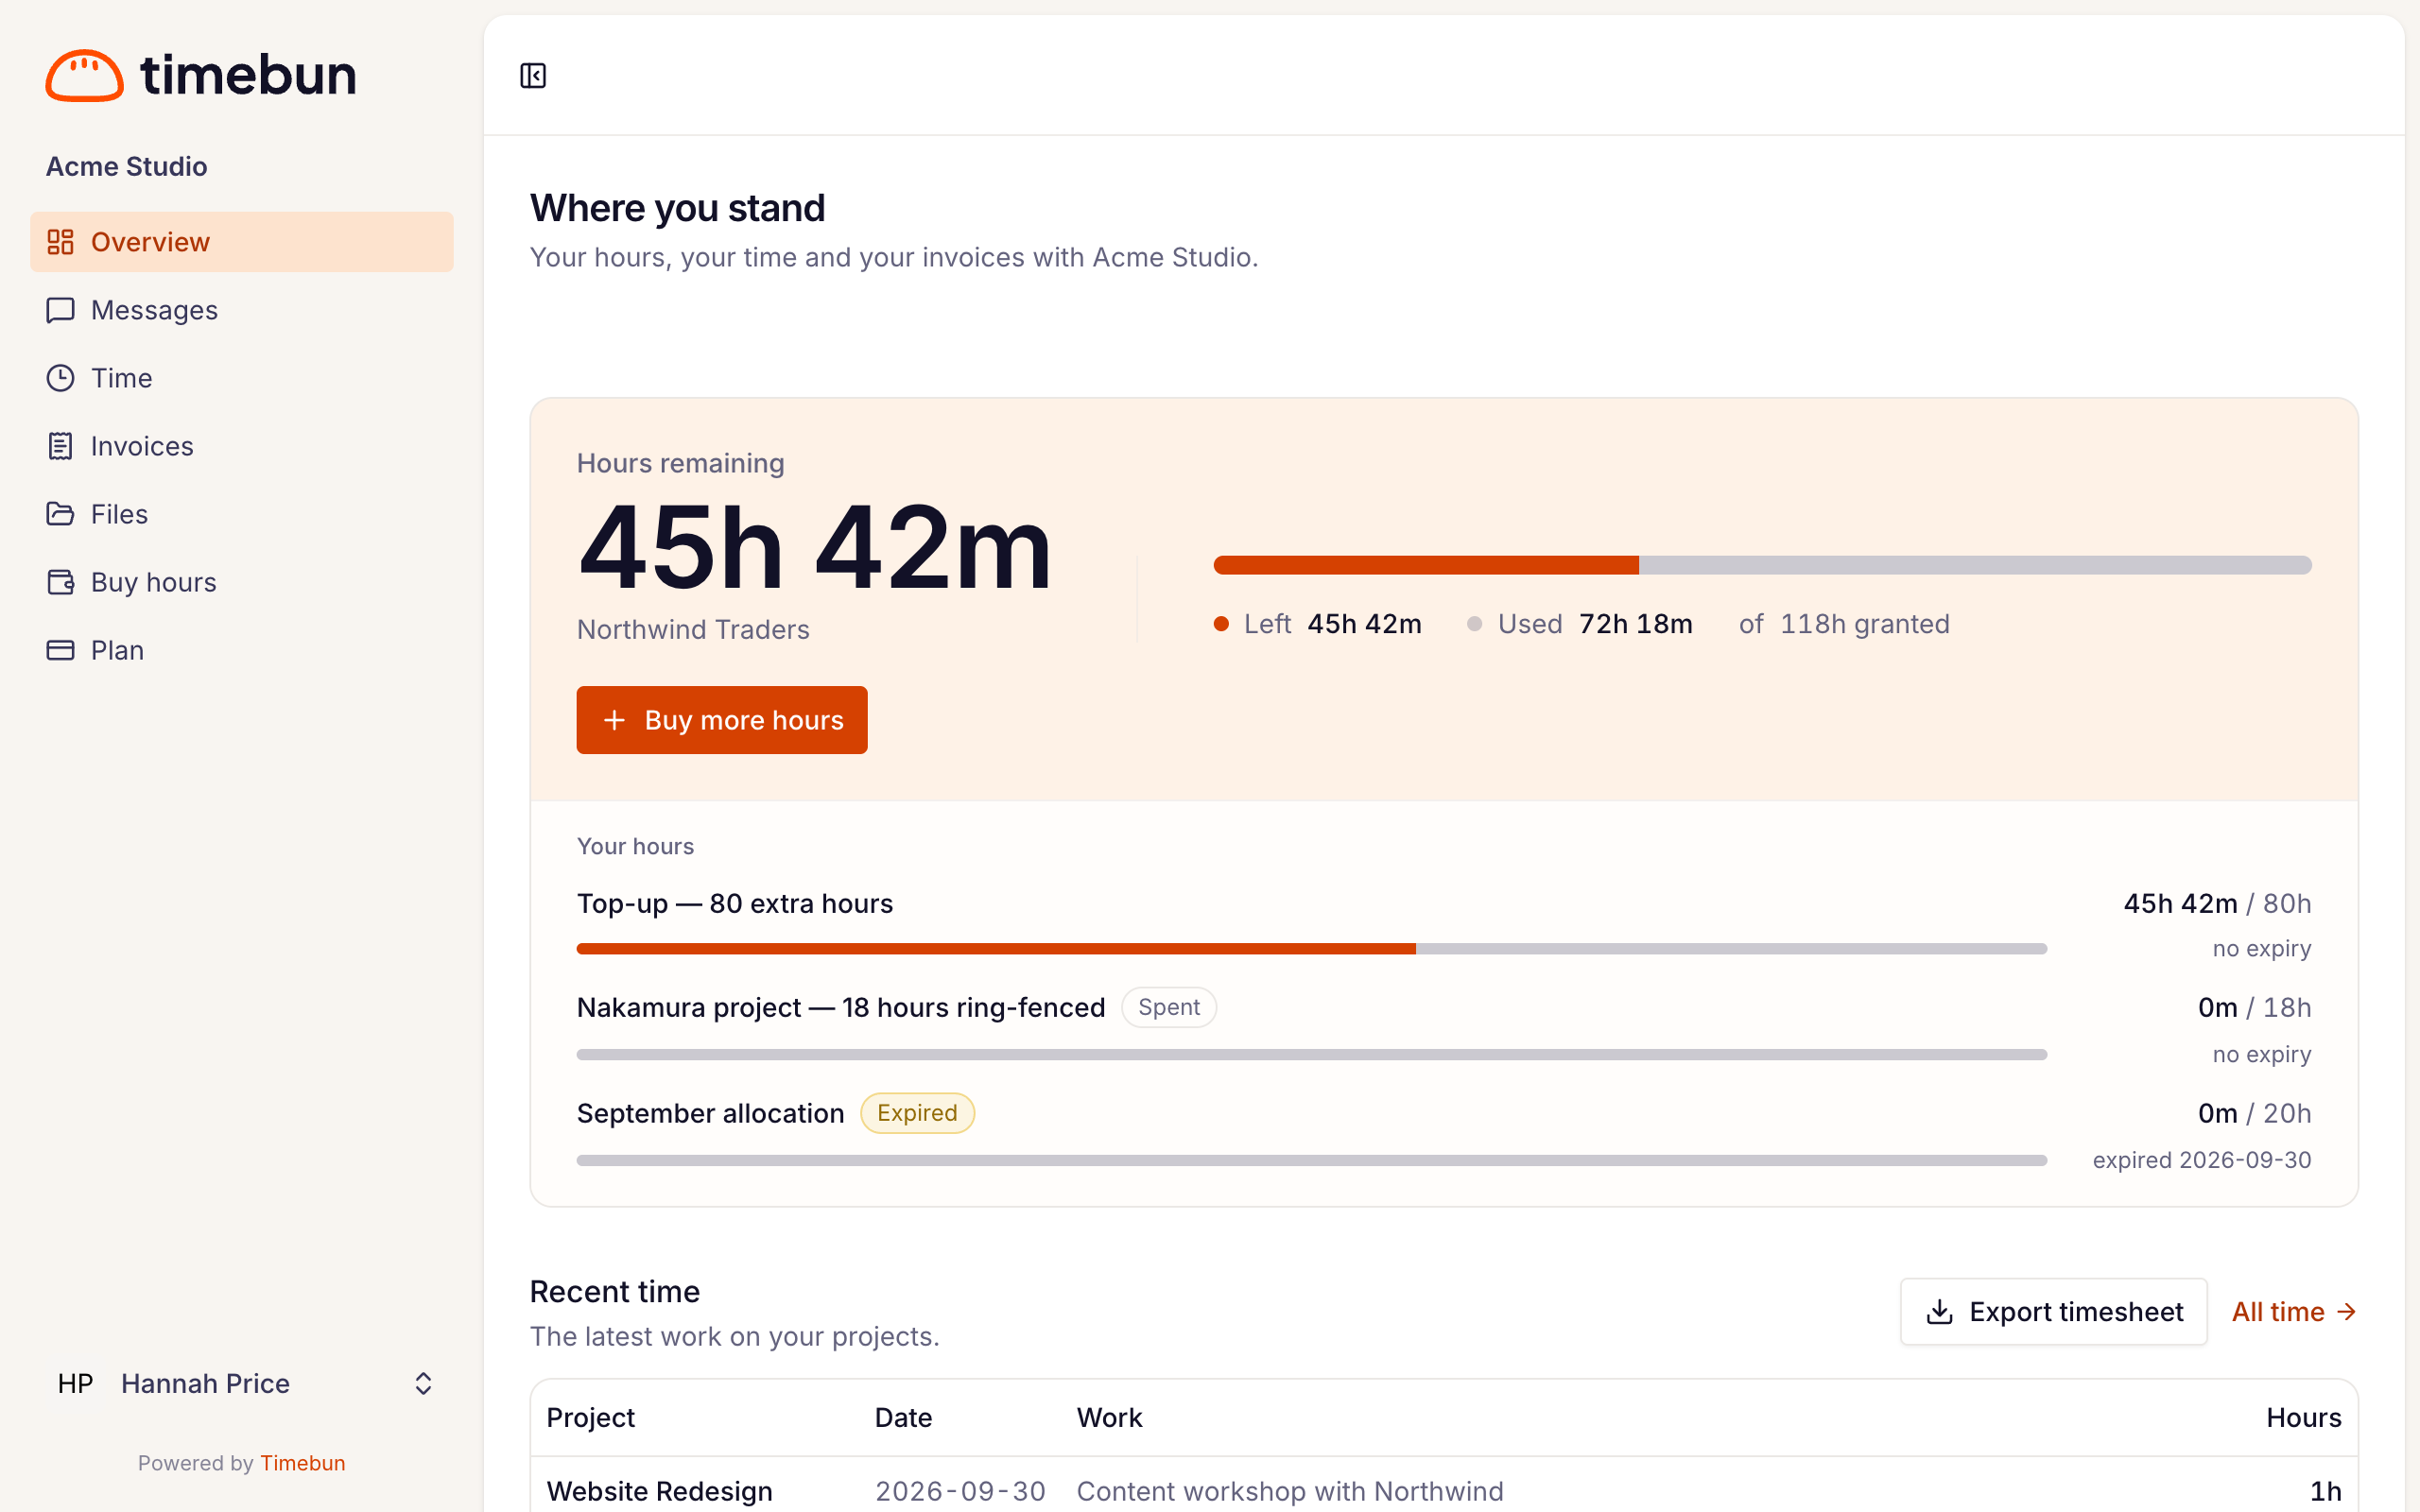Click the 45h 42m / 80h value
The height and width of the screenshot is (1512, 2420).
2217,903
